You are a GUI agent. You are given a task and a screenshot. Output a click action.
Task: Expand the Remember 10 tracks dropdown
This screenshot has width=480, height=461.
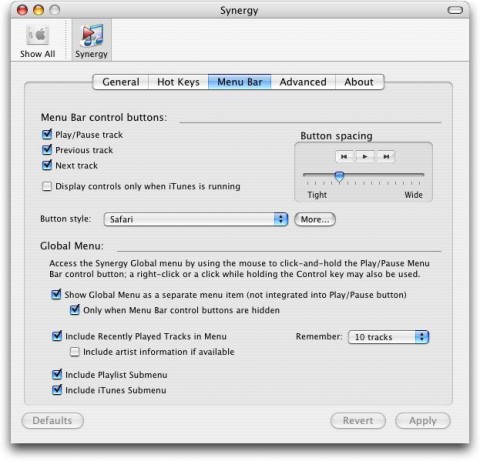[x=388, y=337]
